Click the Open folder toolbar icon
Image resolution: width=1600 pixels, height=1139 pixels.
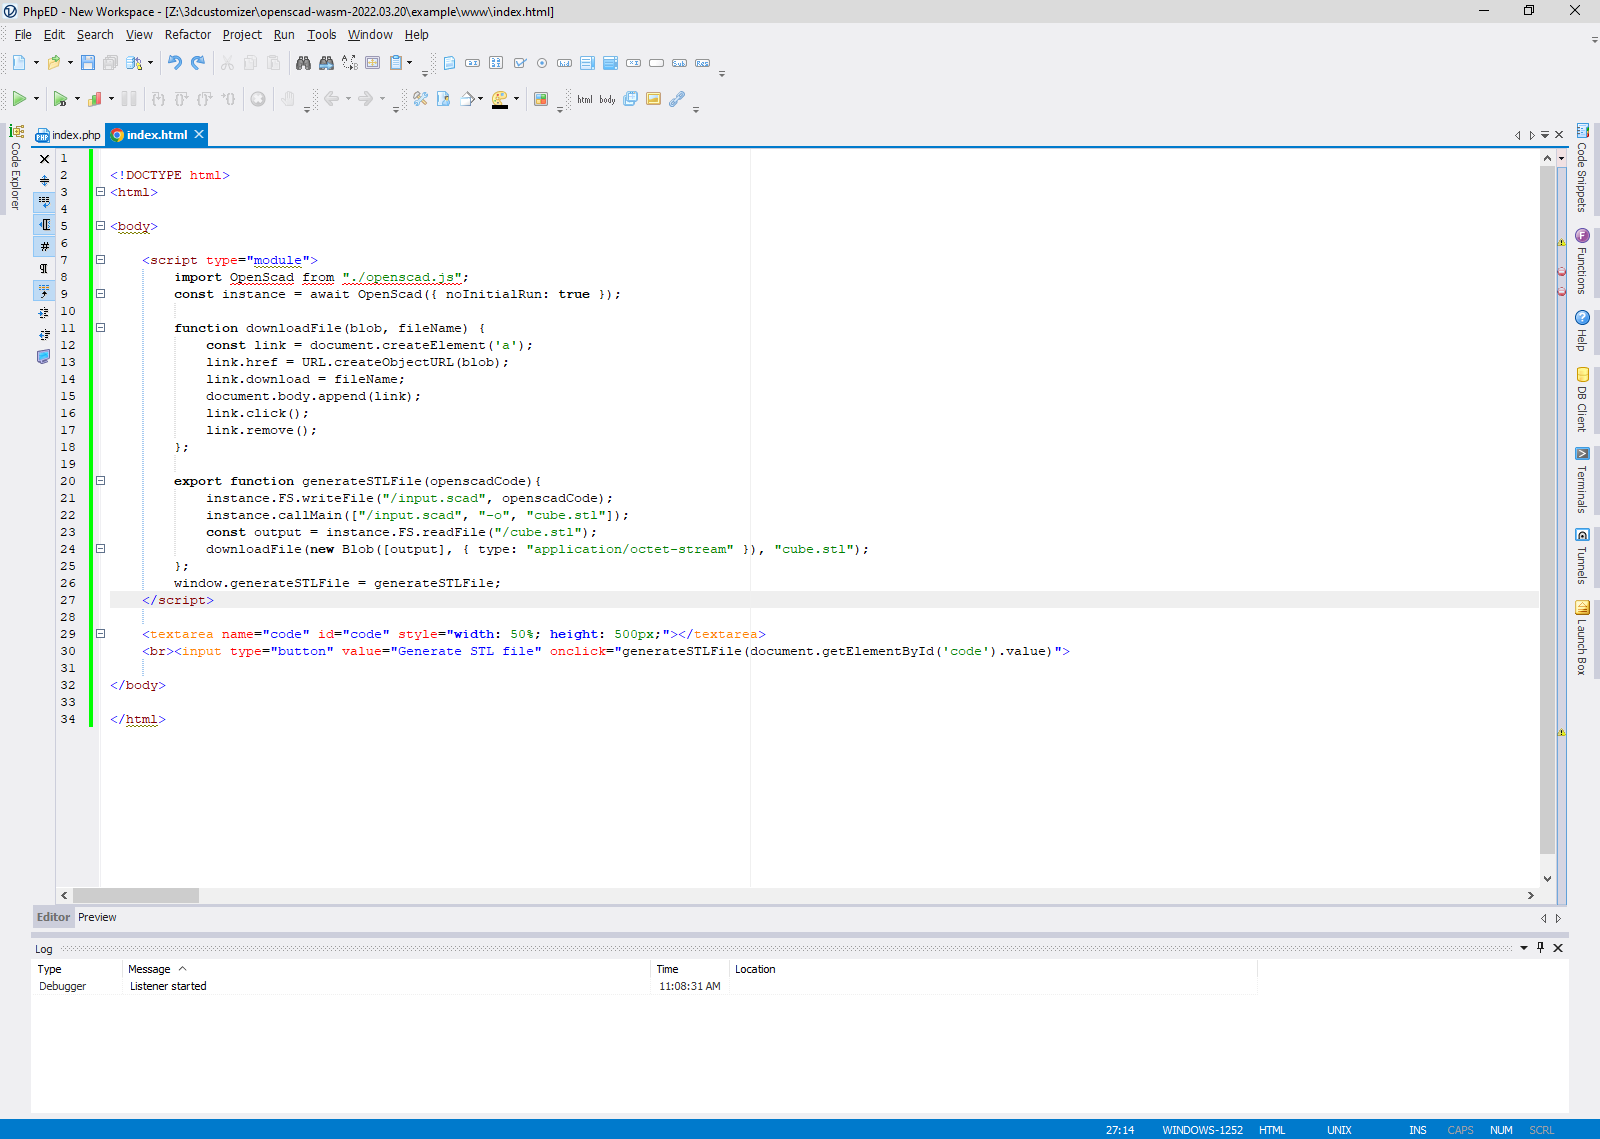tap(54, 63)
